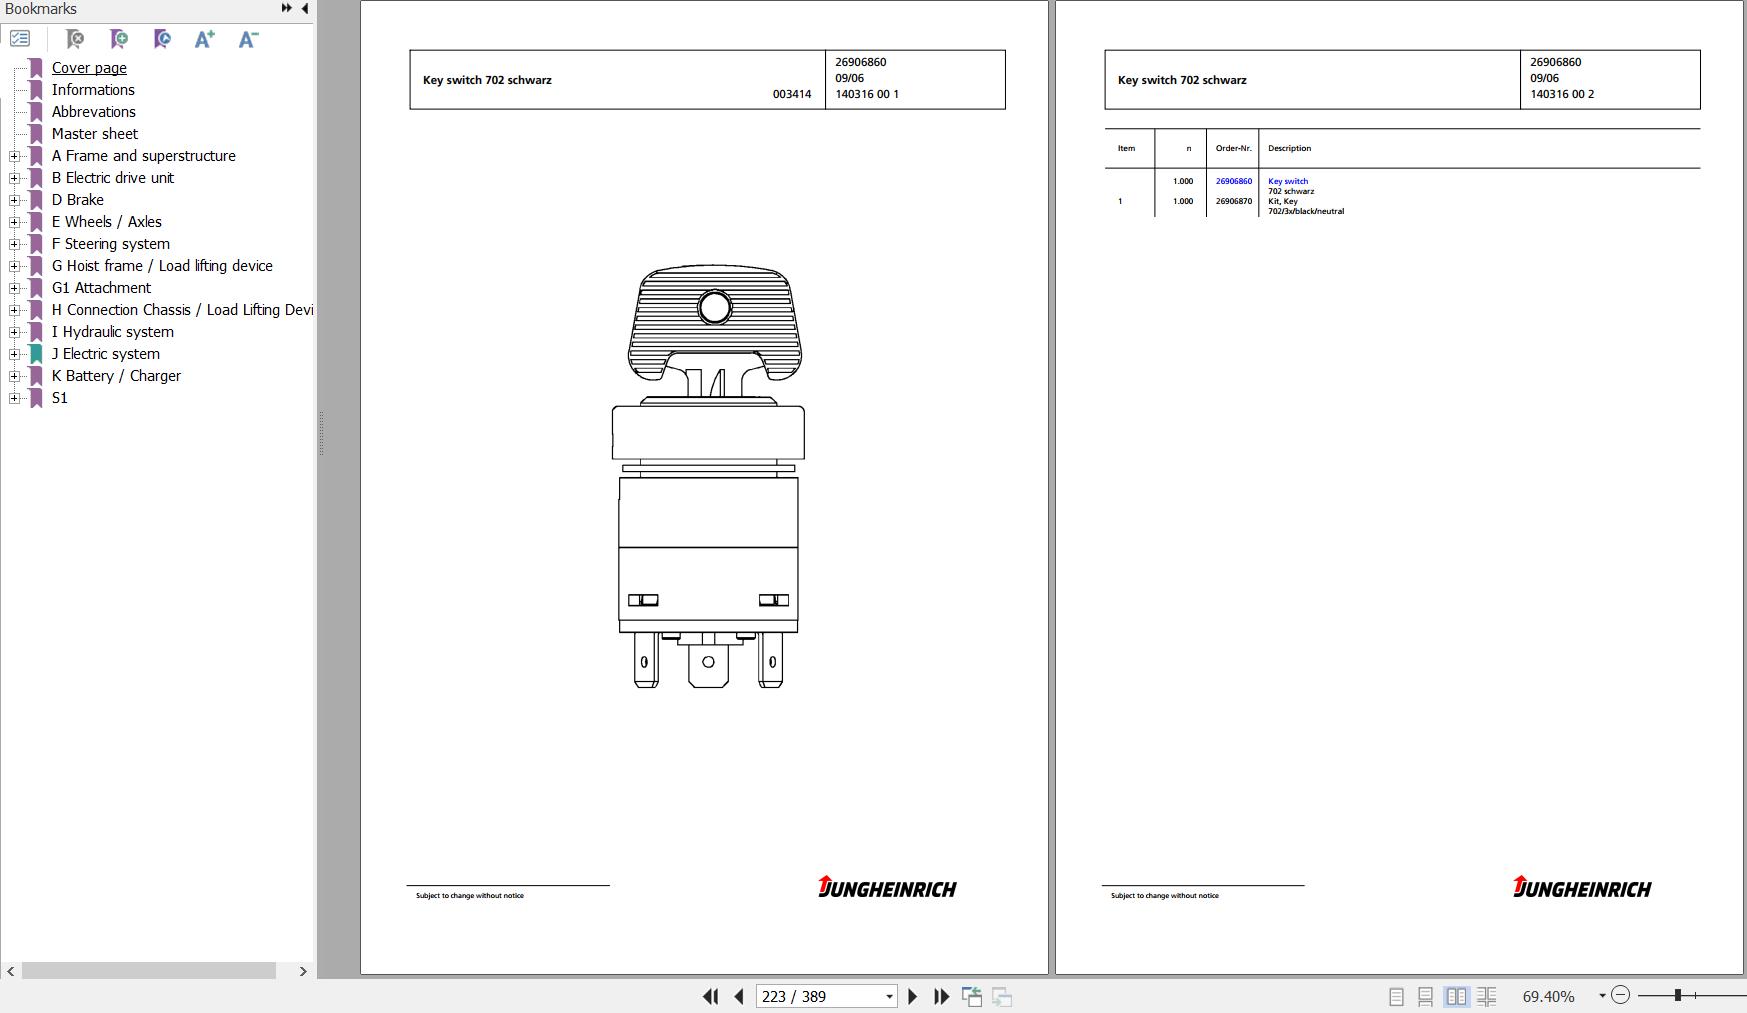Expand the I Hydraulic system bookmark
The image size is (1747, 1013).
pyautogui.click(x=14, y=332)
